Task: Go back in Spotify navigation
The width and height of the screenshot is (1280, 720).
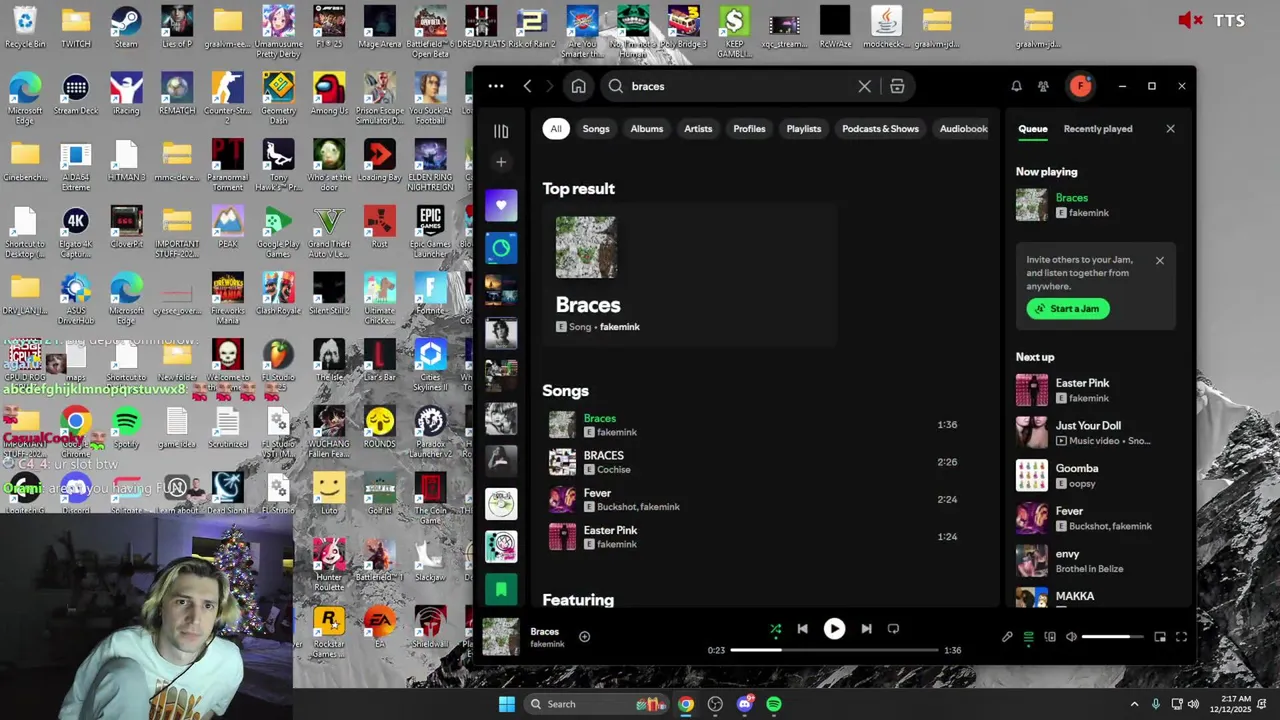Action: pyautogui.click(x=527, y=86)
